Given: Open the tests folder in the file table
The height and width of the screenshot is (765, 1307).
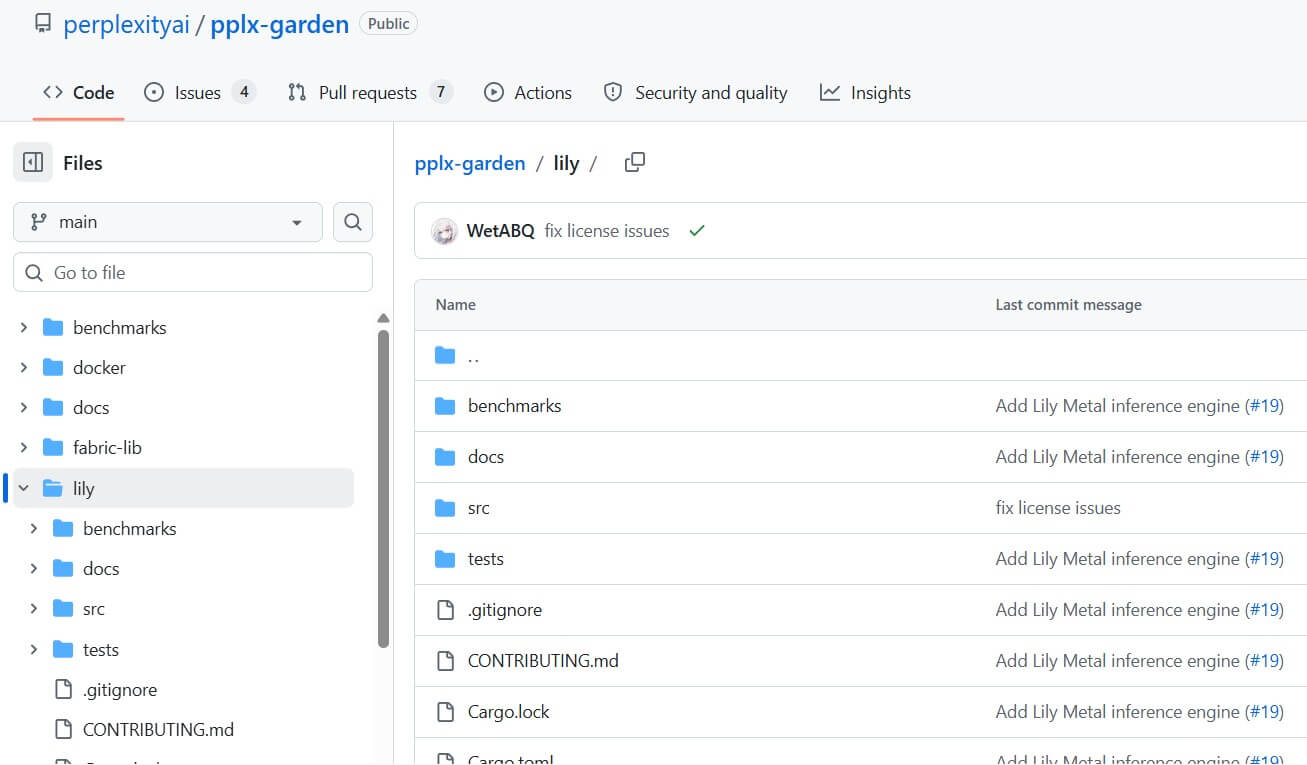Looking at the screenshot, I should 486,559.
